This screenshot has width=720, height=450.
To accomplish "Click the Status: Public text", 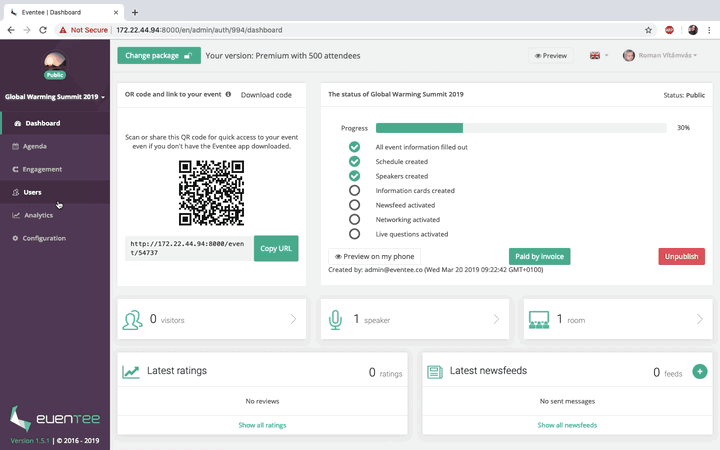I will pyautogui.click(x=684, y=95).
